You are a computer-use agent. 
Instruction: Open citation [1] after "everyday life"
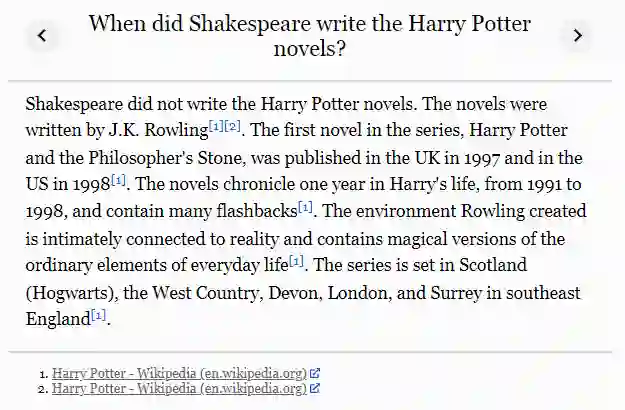point(296,261)
